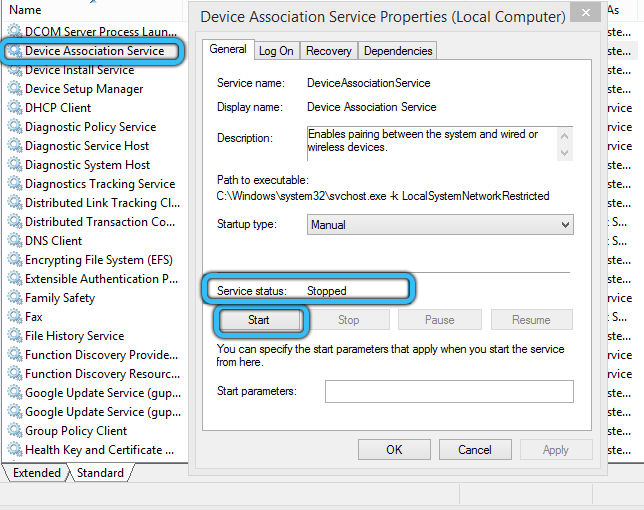Click the Apply button
Image resolution: width=644 pixels, height=510 pixels.
(x=556, y=450)
